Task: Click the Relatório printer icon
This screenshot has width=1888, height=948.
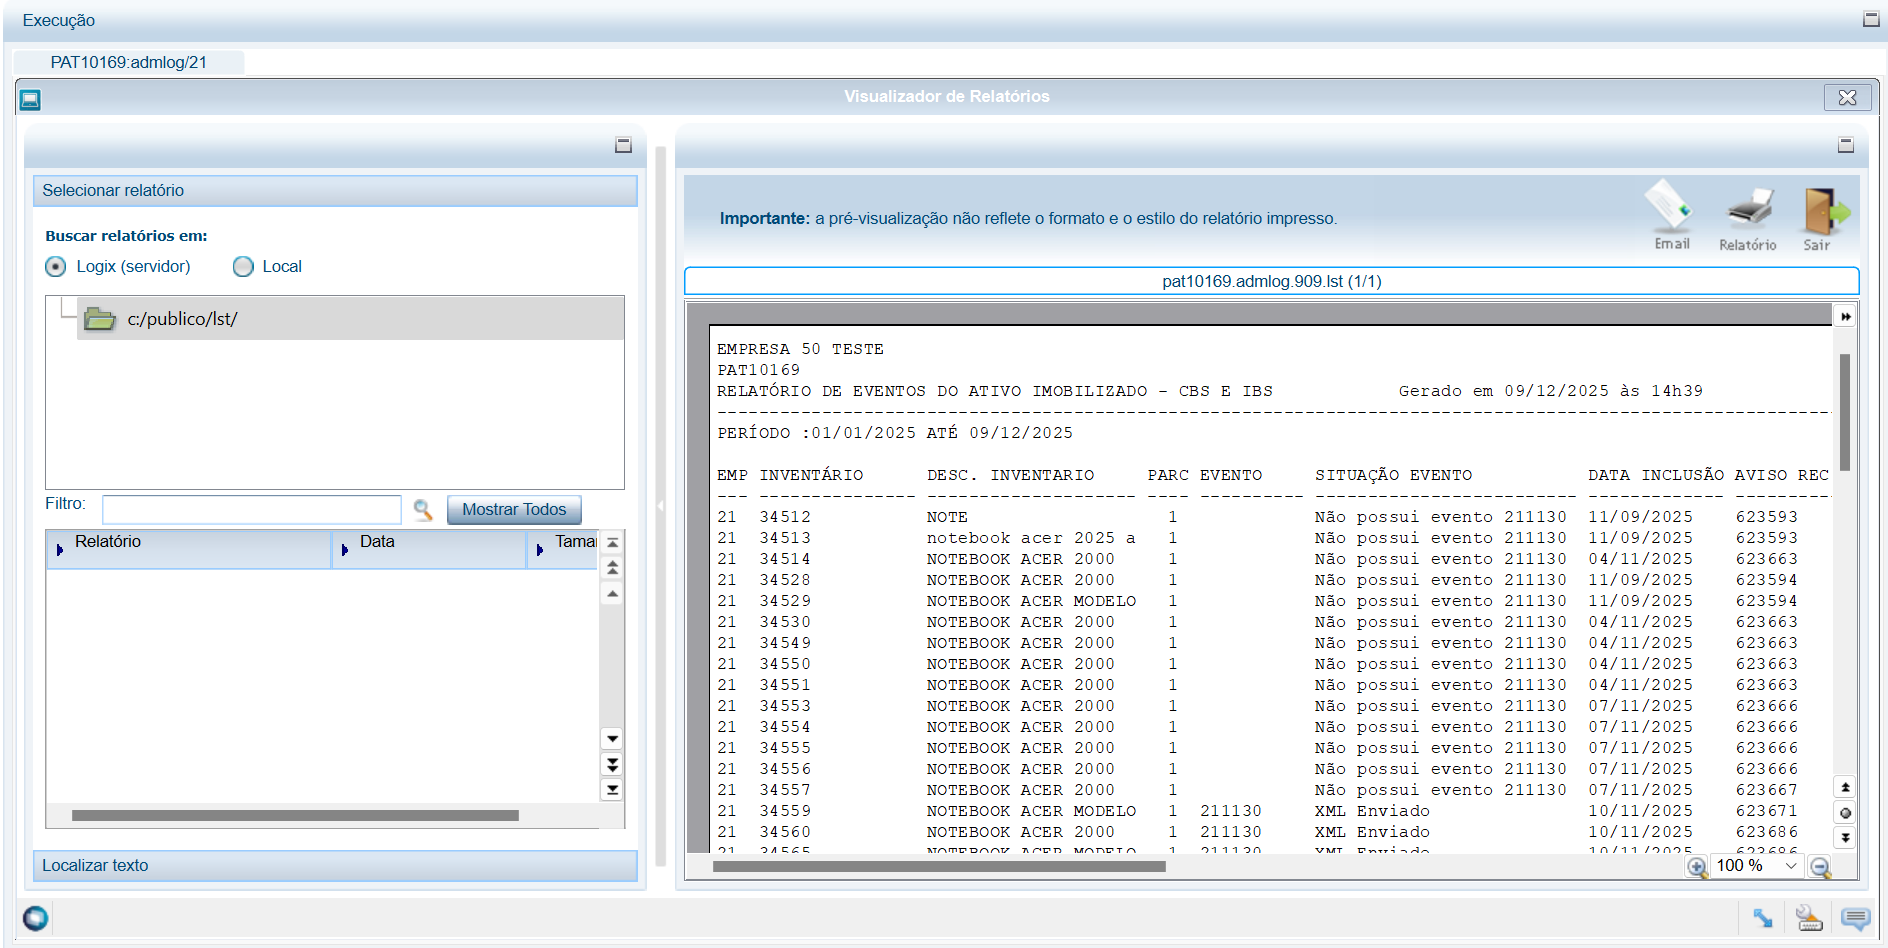Action: pyautogui.click(x=1748, y=218)
